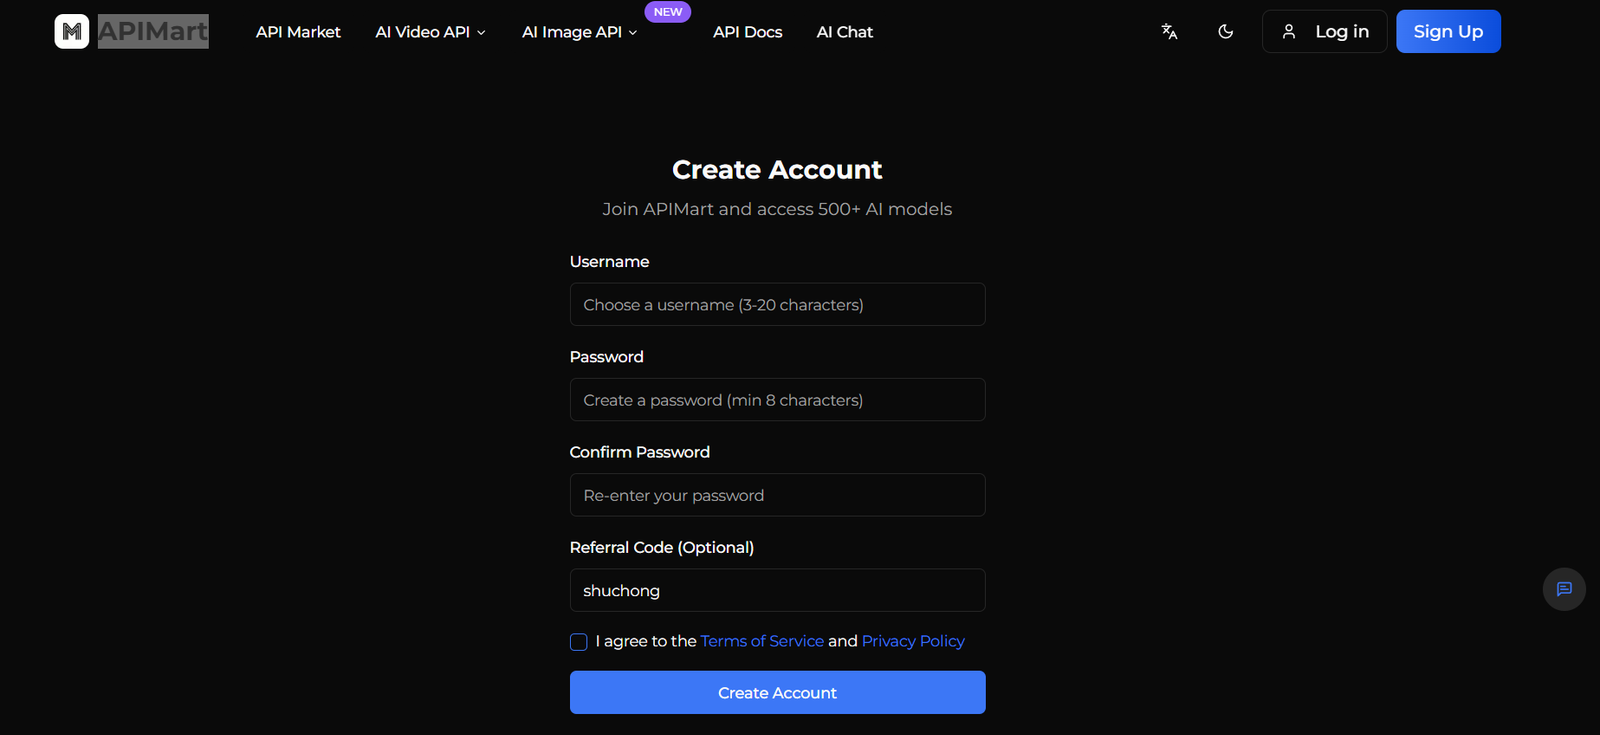This screenshot has width=1600, height=735.
Task: Open the API Market menu item
Action: (298, 32)
